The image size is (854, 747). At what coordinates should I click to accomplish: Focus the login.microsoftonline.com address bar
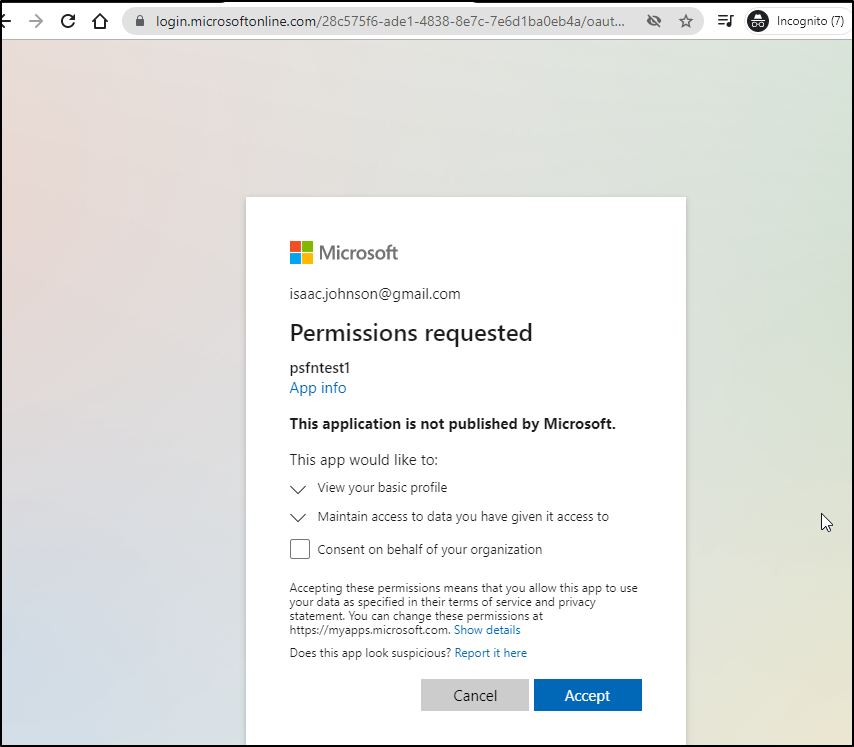coord(390,21)
